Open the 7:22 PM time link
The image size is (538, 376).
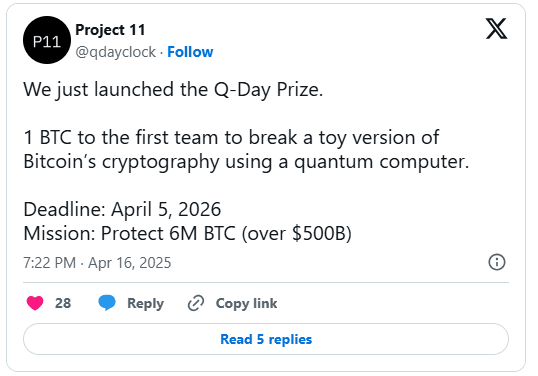(49, 263)
